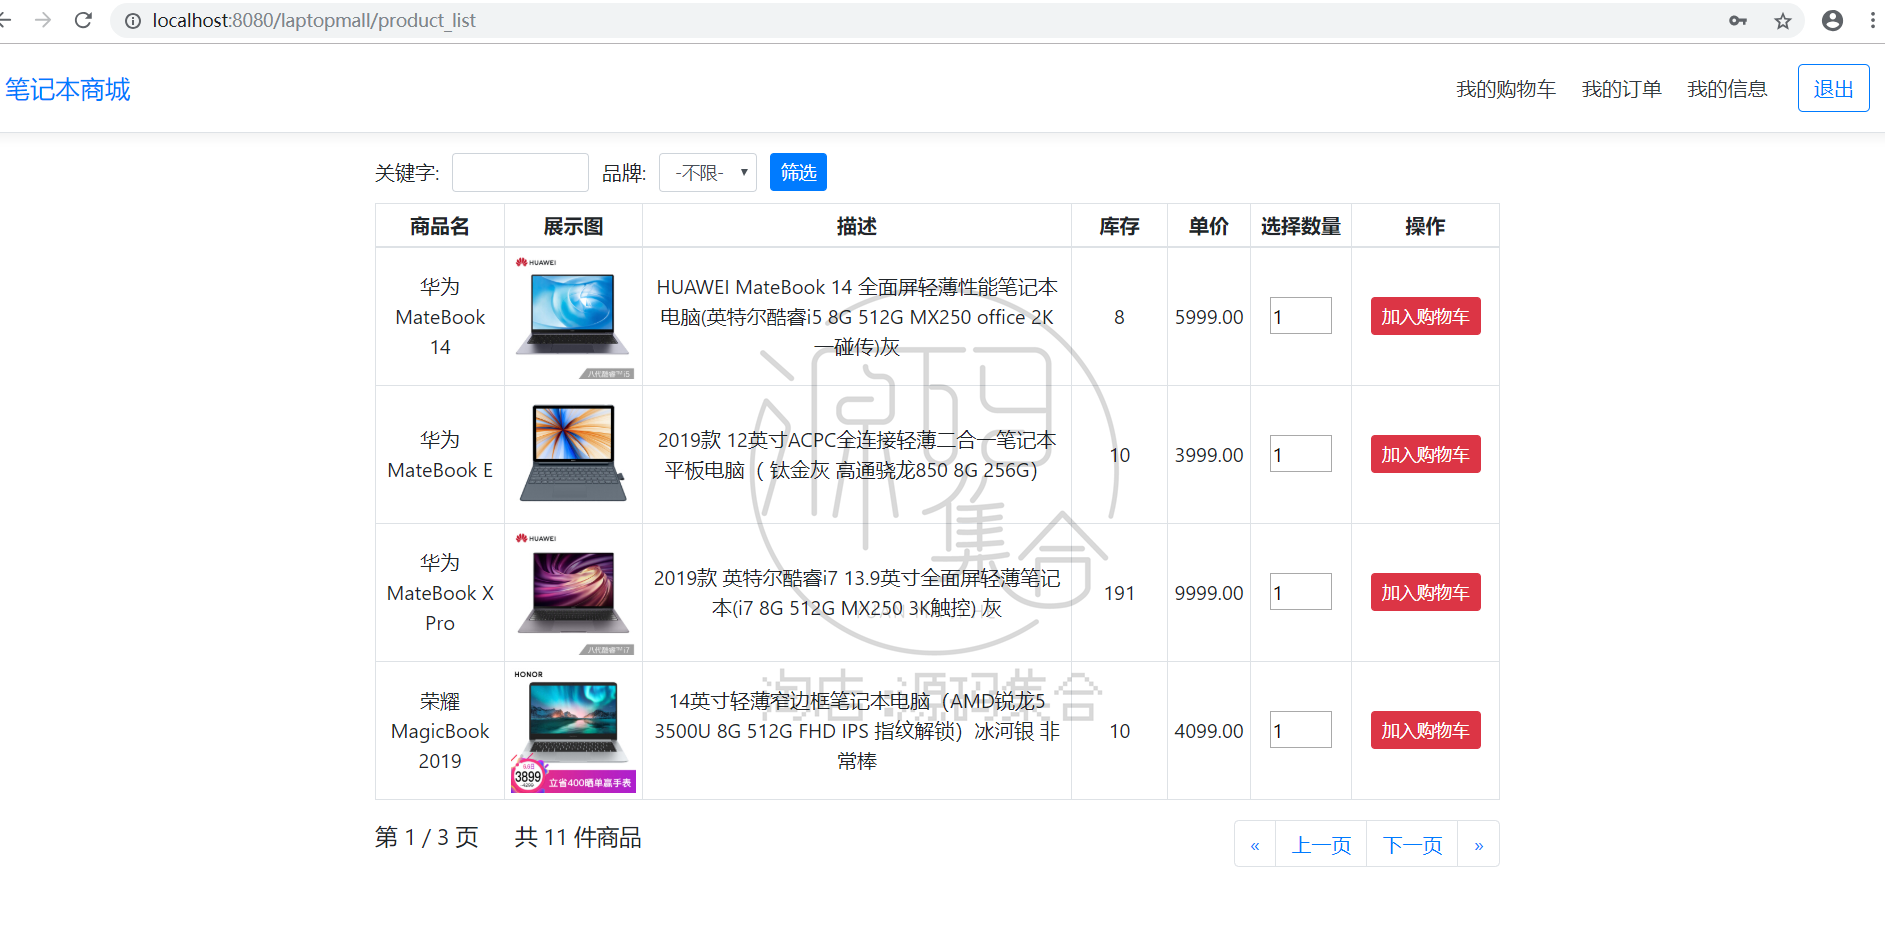The width and height of the screenshot is (1885, 929).
Task: Click the product name 华为 MateBook E
Action: [x=440, y=455]
